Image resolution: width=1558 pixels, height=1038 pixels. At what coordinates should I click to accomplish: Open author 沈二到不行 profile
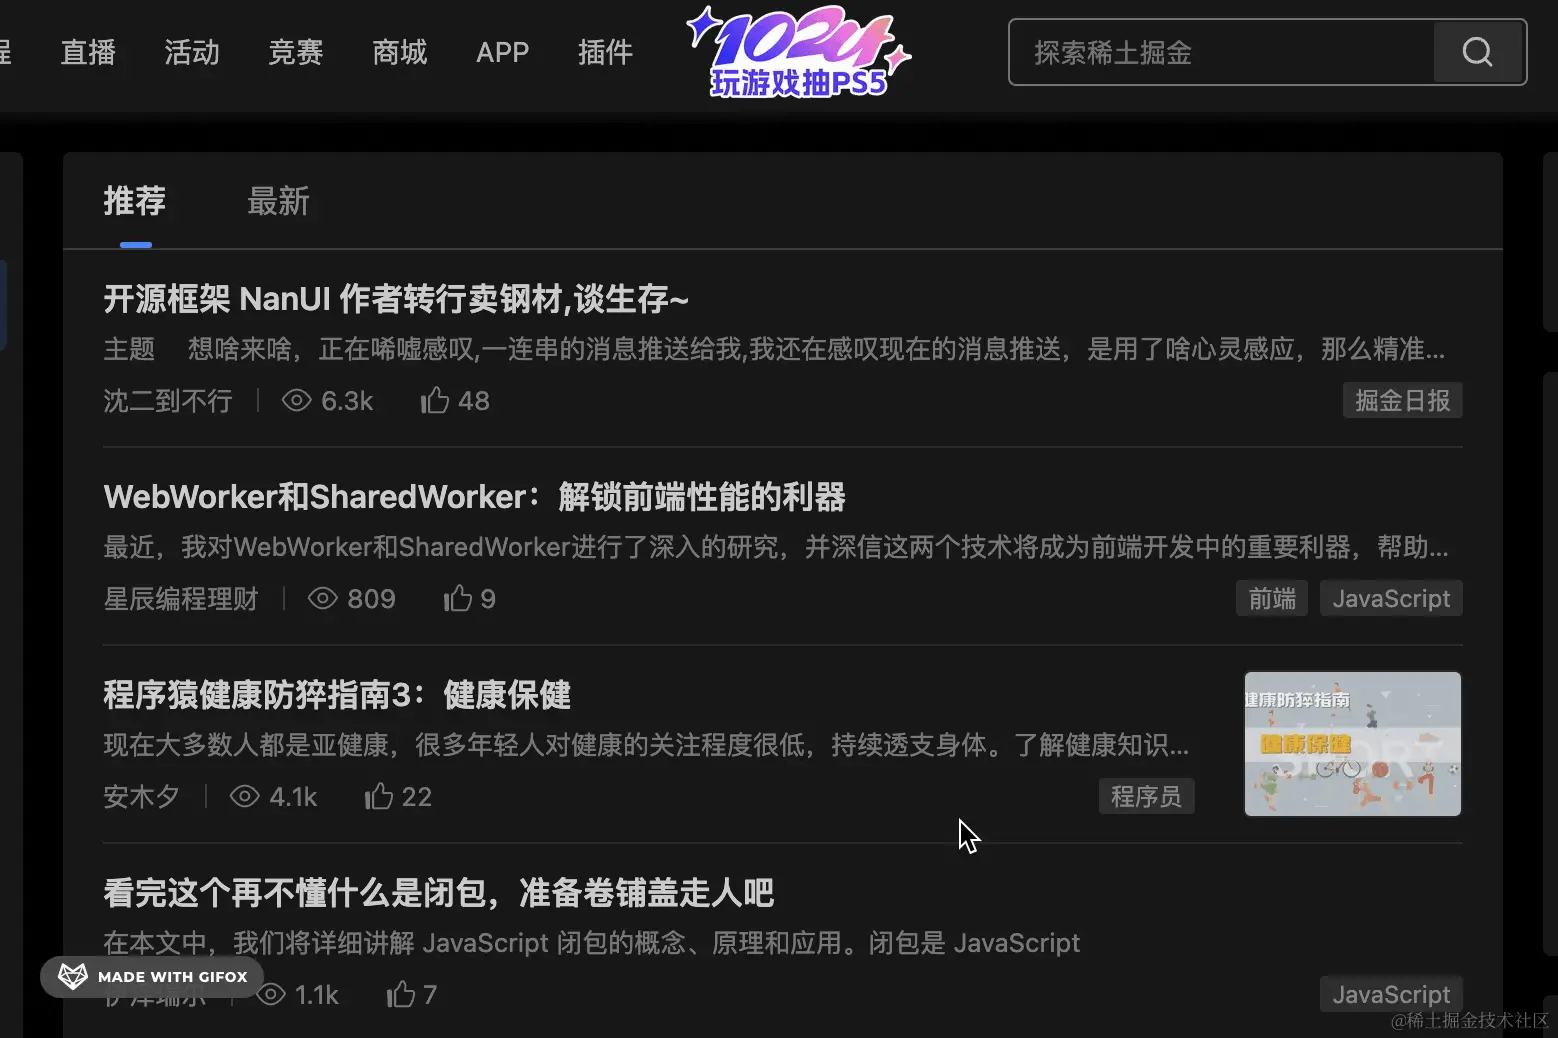click(x=168, y=401)
